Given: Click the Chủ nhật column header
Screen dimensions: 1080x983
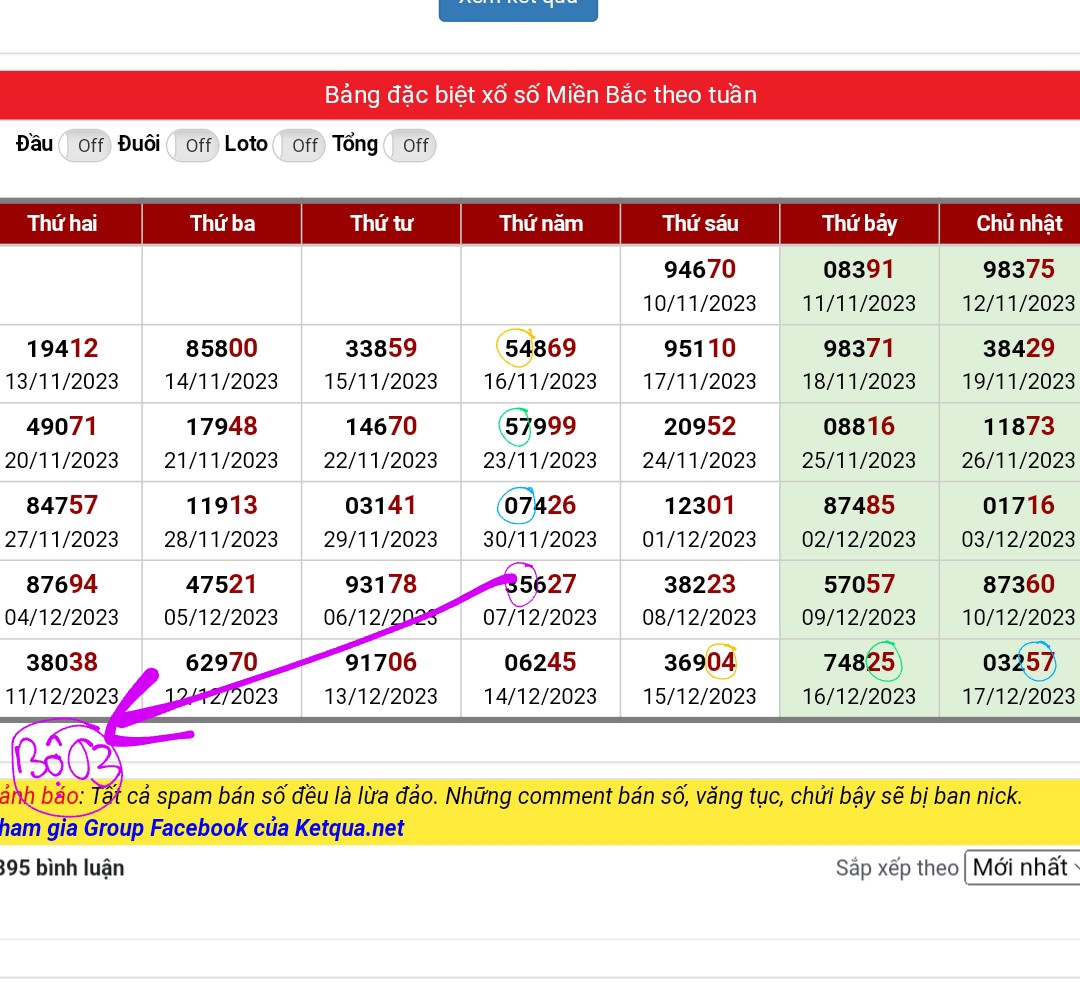Looking at the screenshot, I should tap(1018, 223).
